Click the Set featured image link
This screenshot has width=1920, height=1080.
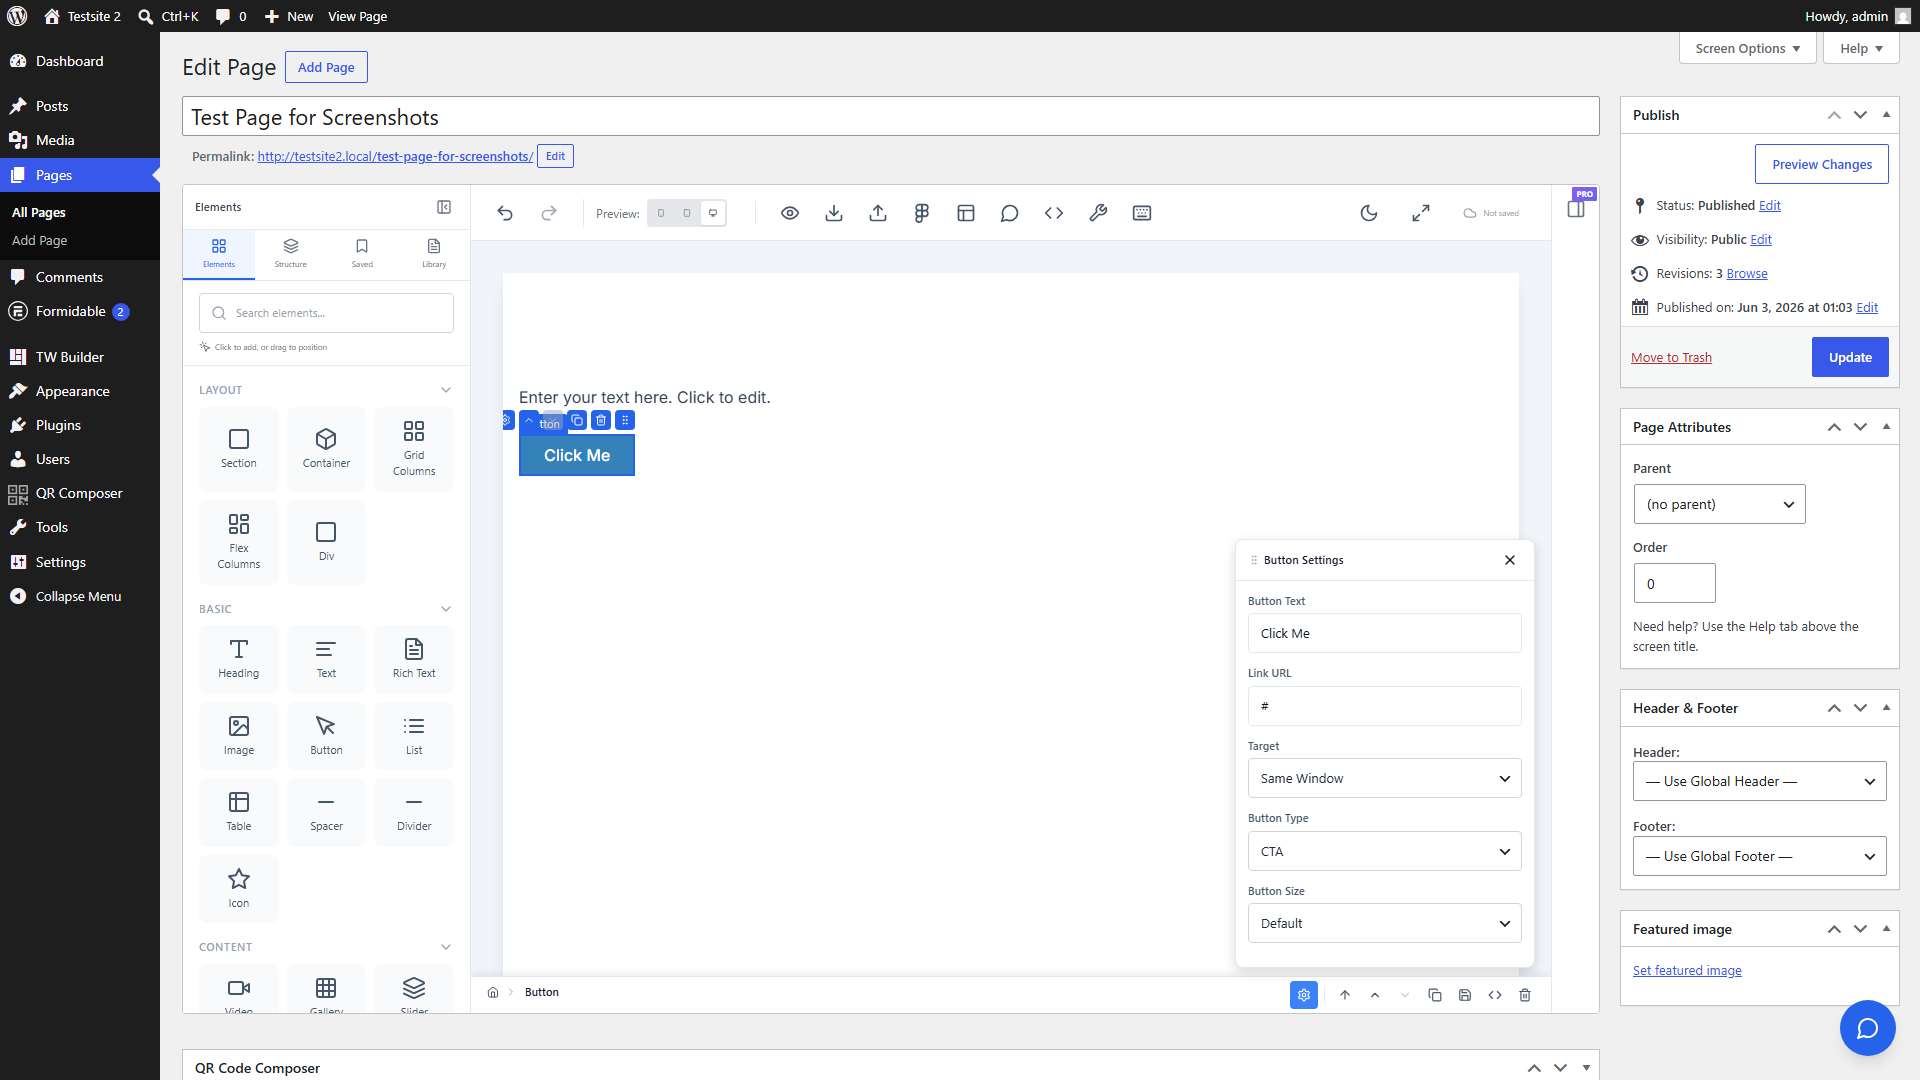1687,970
